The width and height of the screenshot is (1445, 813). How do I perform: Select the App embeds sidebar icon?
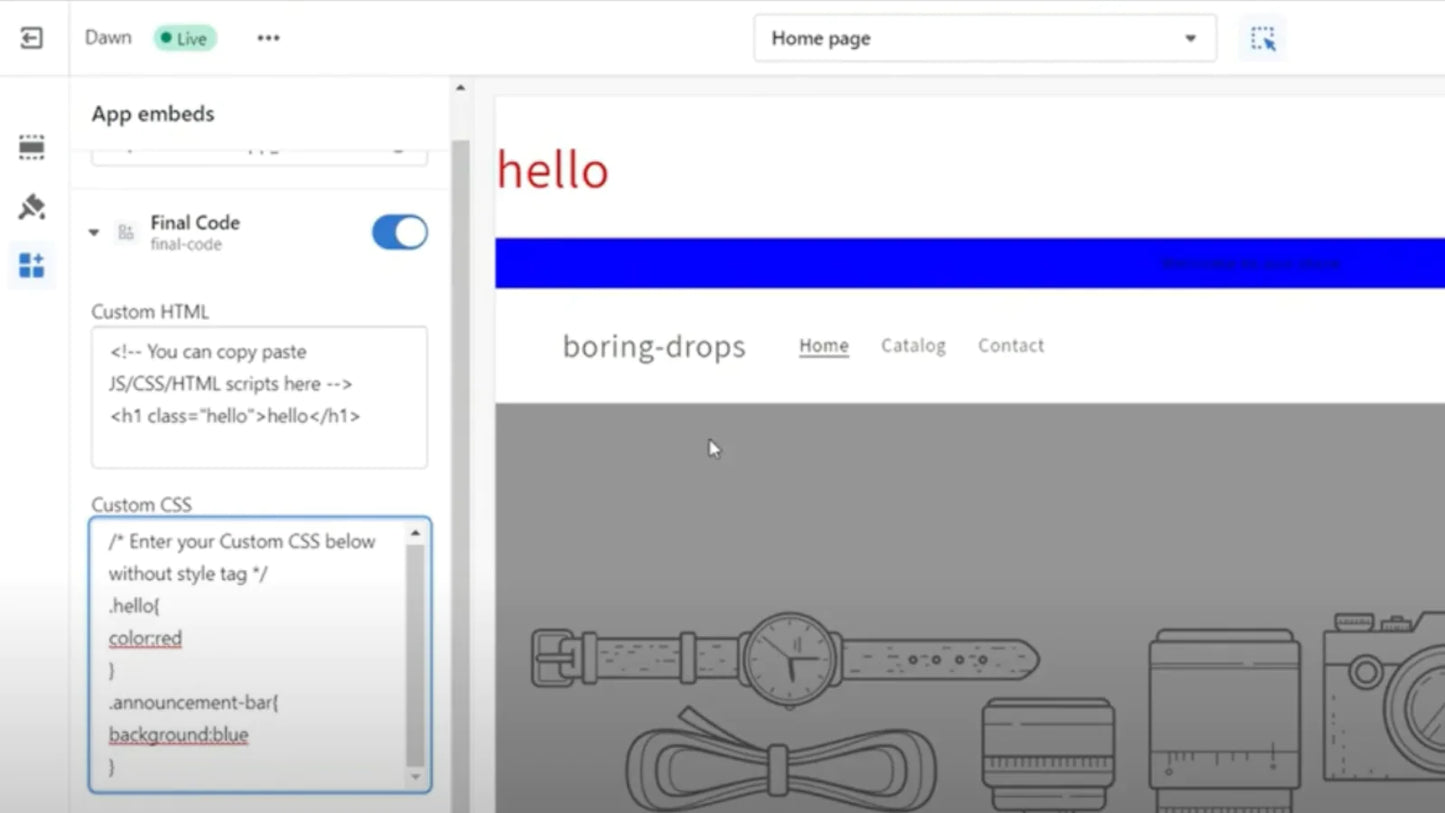pos(32,266)
